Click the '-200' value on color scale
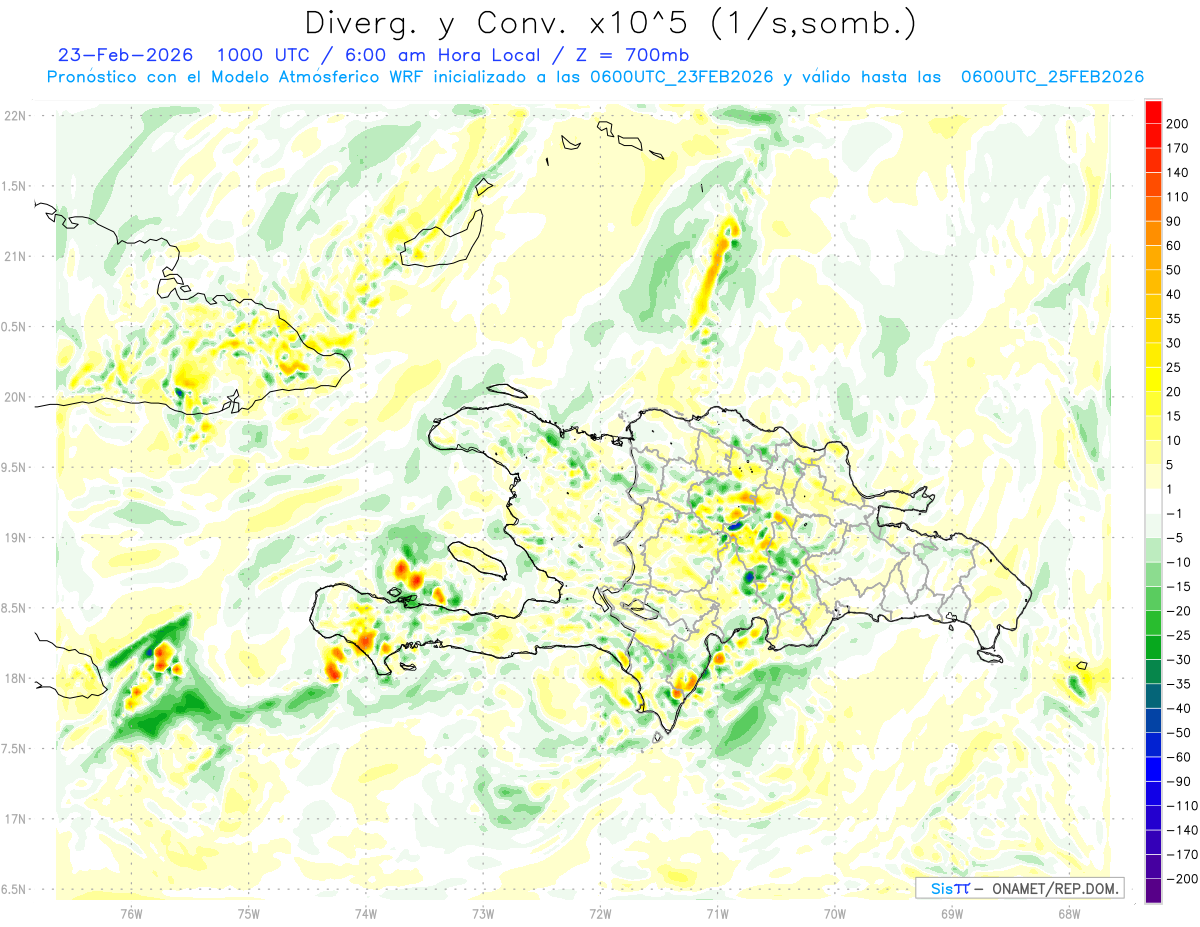 click(x=1180, y=879)
